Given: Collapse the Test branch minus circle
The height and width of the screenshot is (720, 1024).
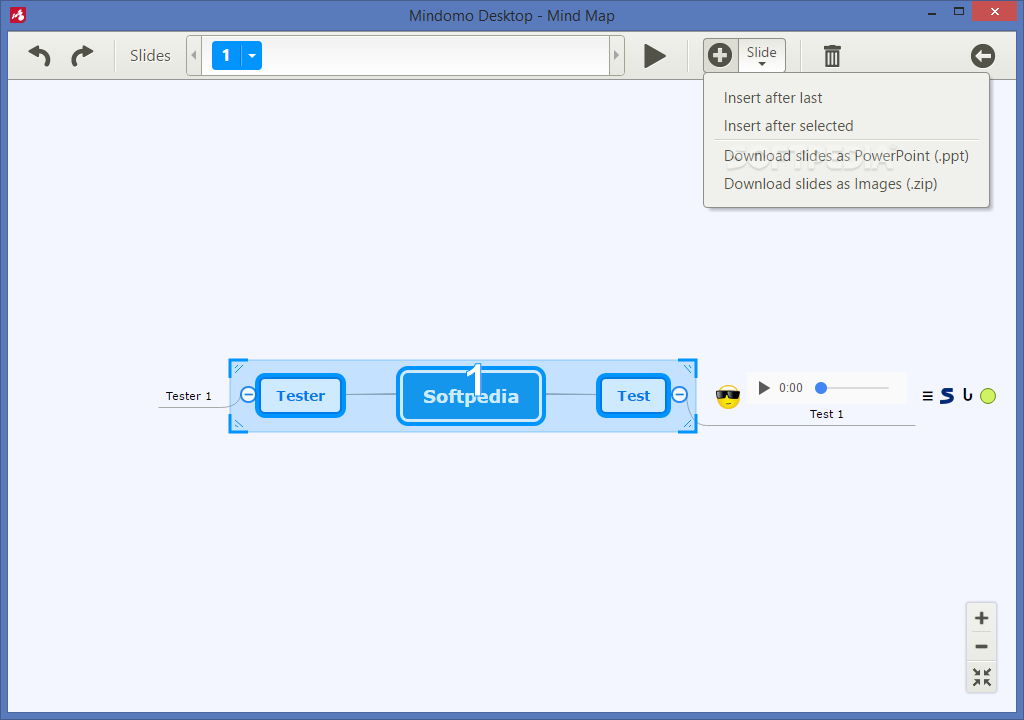Looking at the screenshot, I should pyautogui.click(x=680, y=395).
